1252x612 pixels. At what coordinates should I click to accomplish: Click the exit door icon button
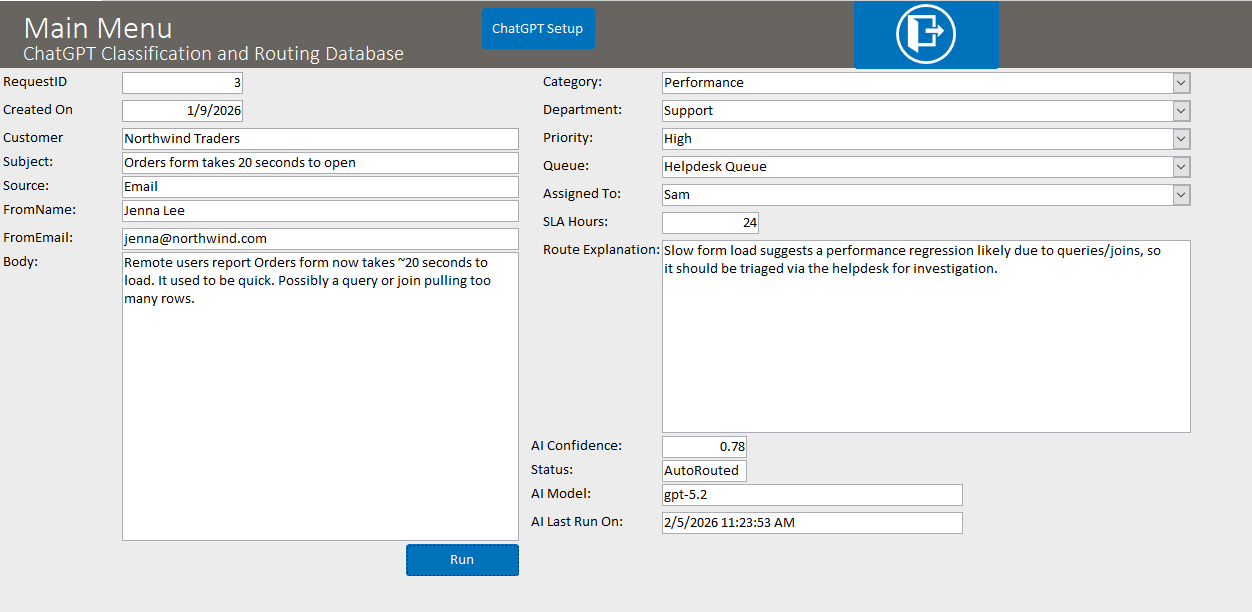click(925, 35)
